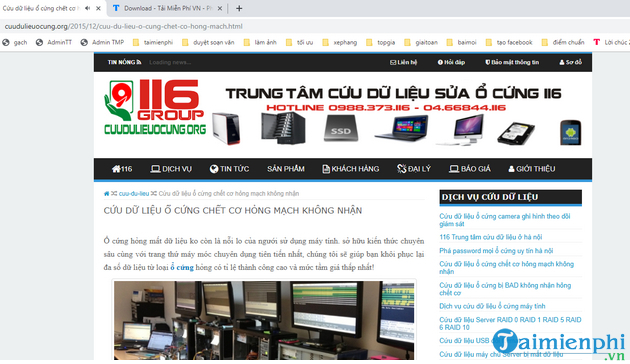Open link Phá password mọi ổ cứng uy tín

[496, 251]
